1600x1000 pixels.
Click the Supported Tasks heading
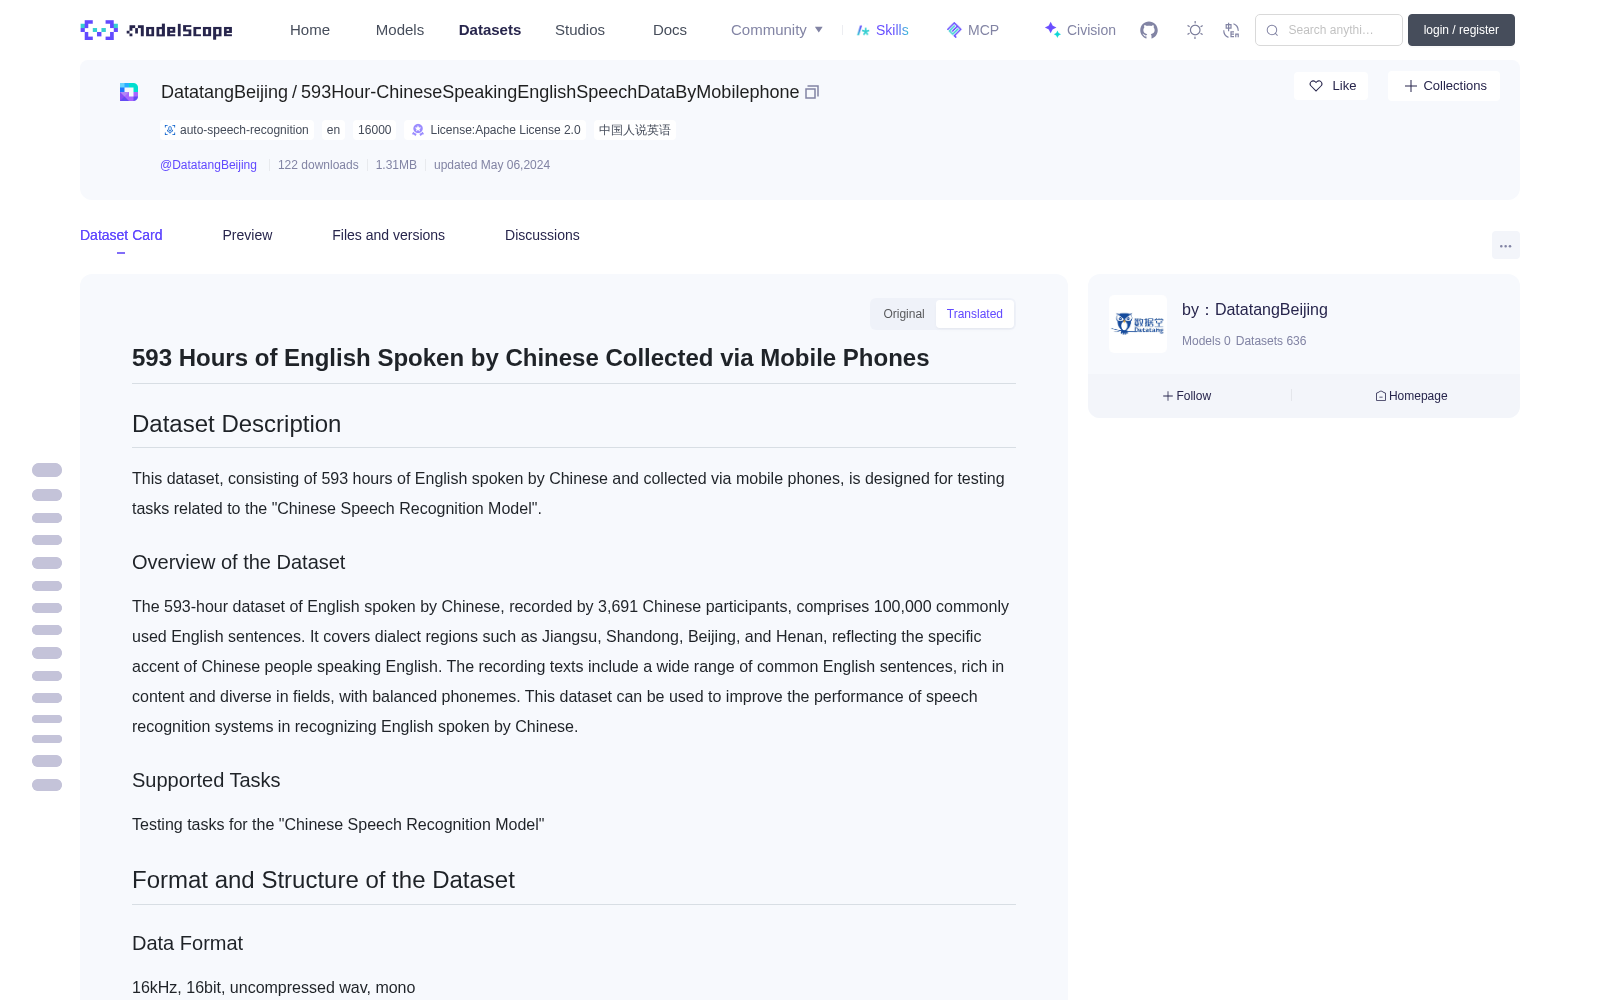(206, 780)
